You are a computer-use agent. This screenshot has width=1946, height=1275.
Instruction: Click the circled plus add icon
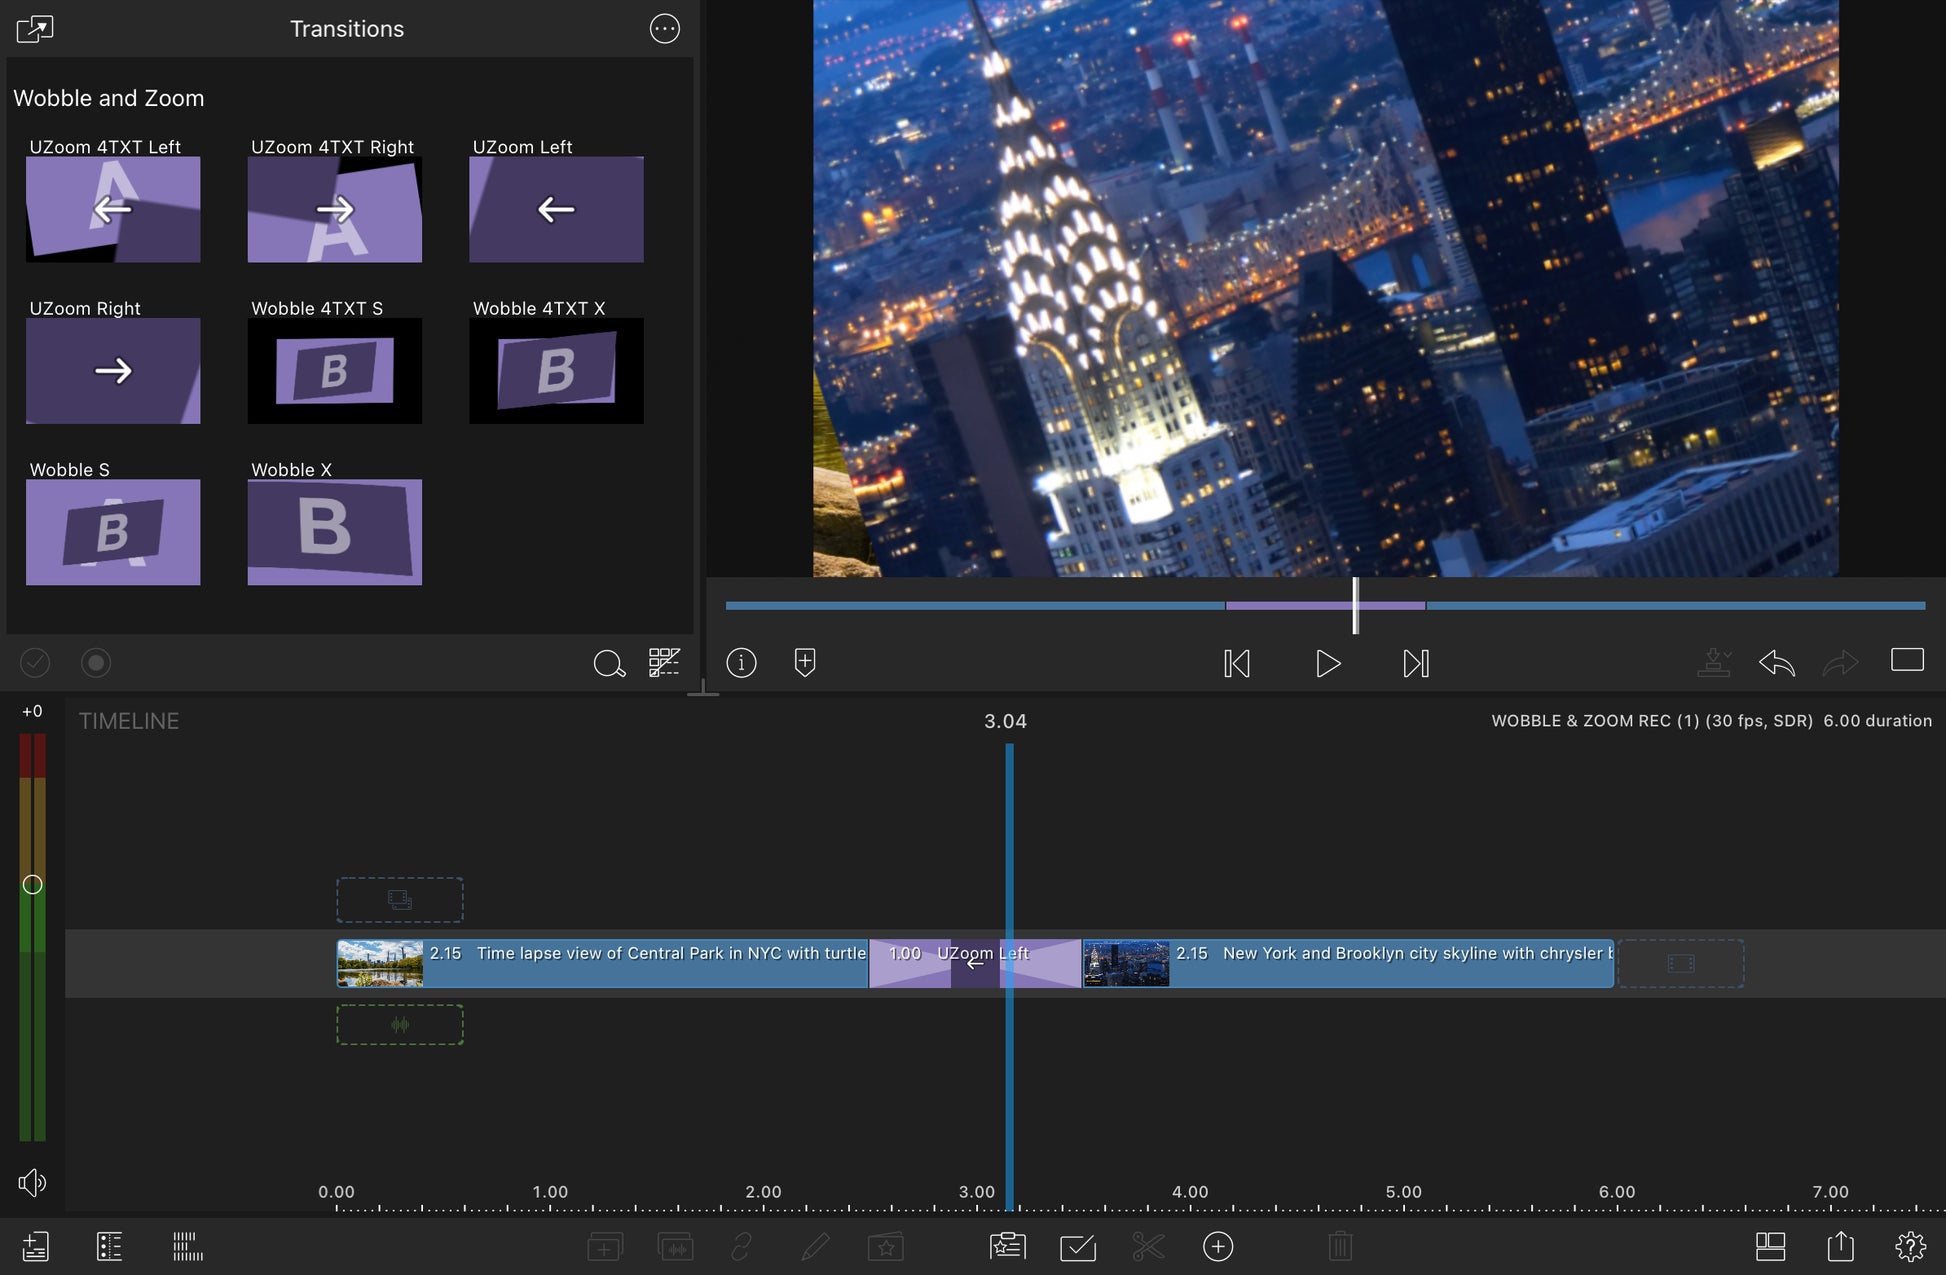coord(1217,1246)
